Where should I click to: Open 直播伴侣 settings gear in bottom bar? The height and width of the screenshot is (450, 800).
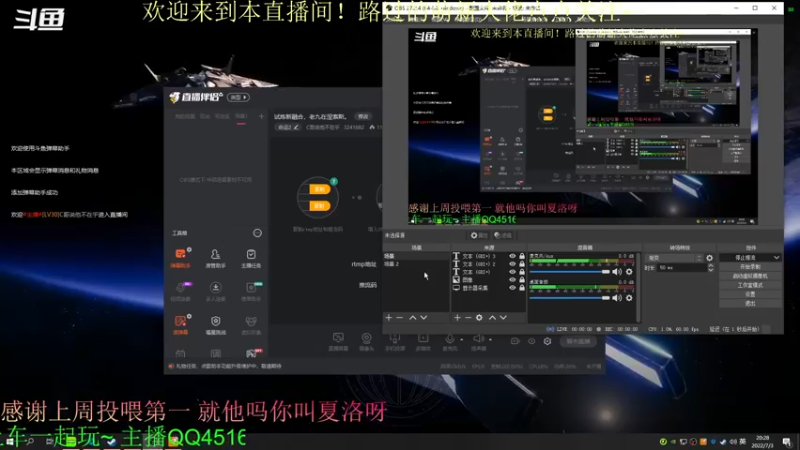[547, 341]
